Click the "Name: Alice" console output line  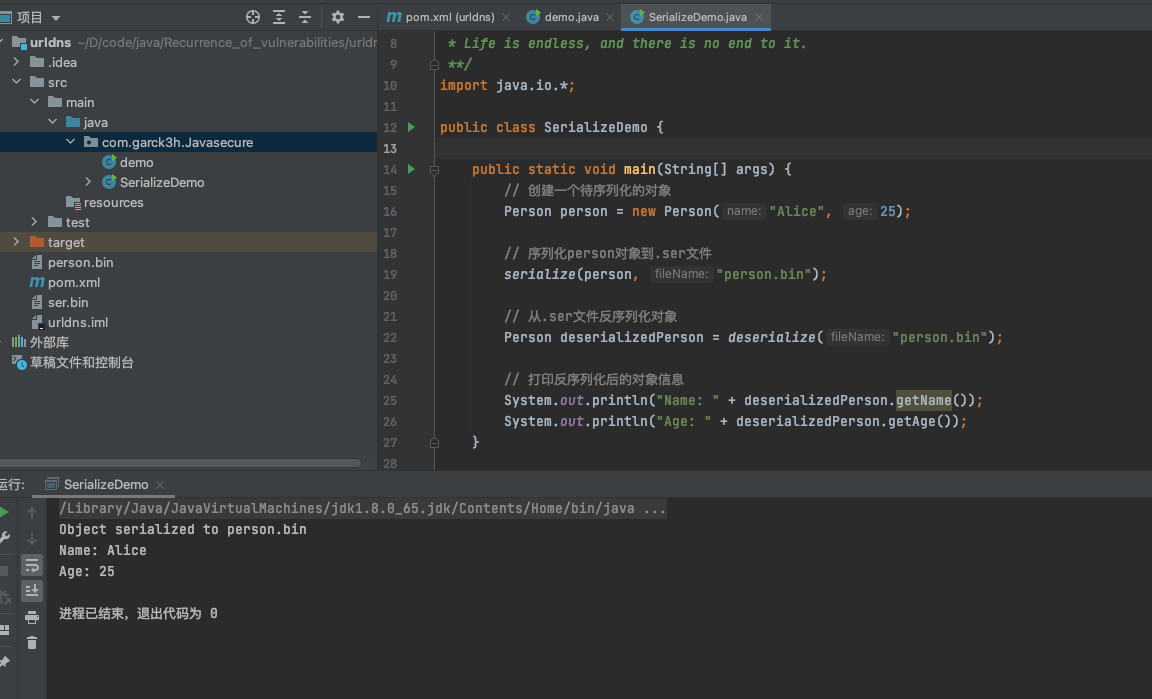tap(103, 551)
